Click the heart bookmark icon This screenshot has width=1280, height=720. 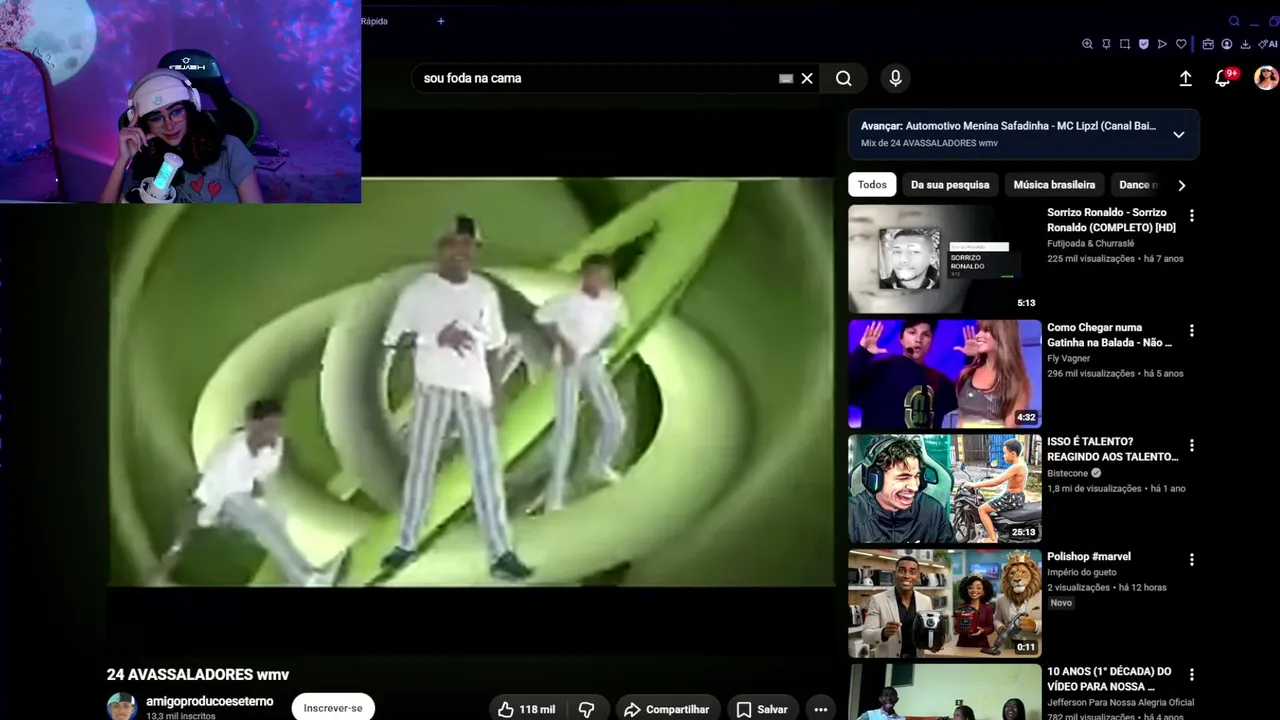click(1181, 44)
